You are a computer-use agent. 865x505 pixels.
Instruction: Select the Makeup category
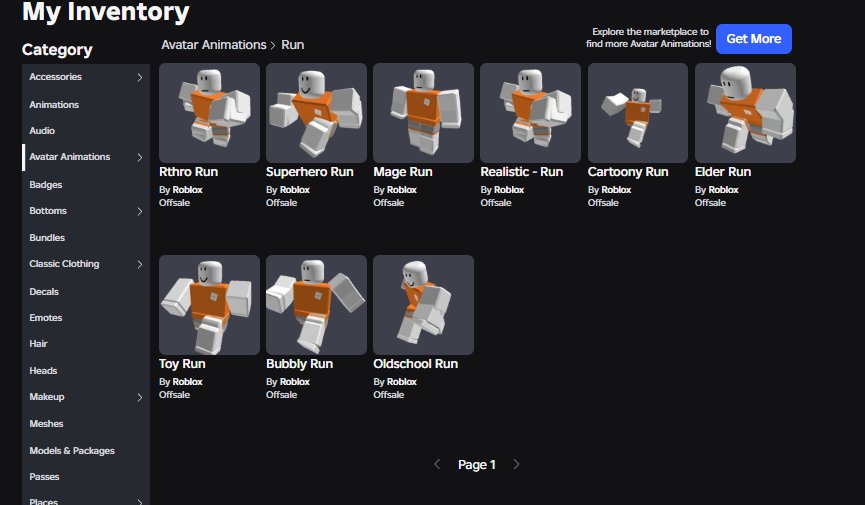click(47, 396)
